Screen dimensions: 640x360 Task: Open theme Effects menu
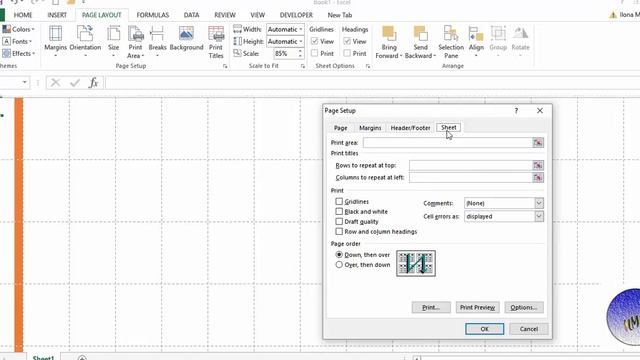point(18,53)
